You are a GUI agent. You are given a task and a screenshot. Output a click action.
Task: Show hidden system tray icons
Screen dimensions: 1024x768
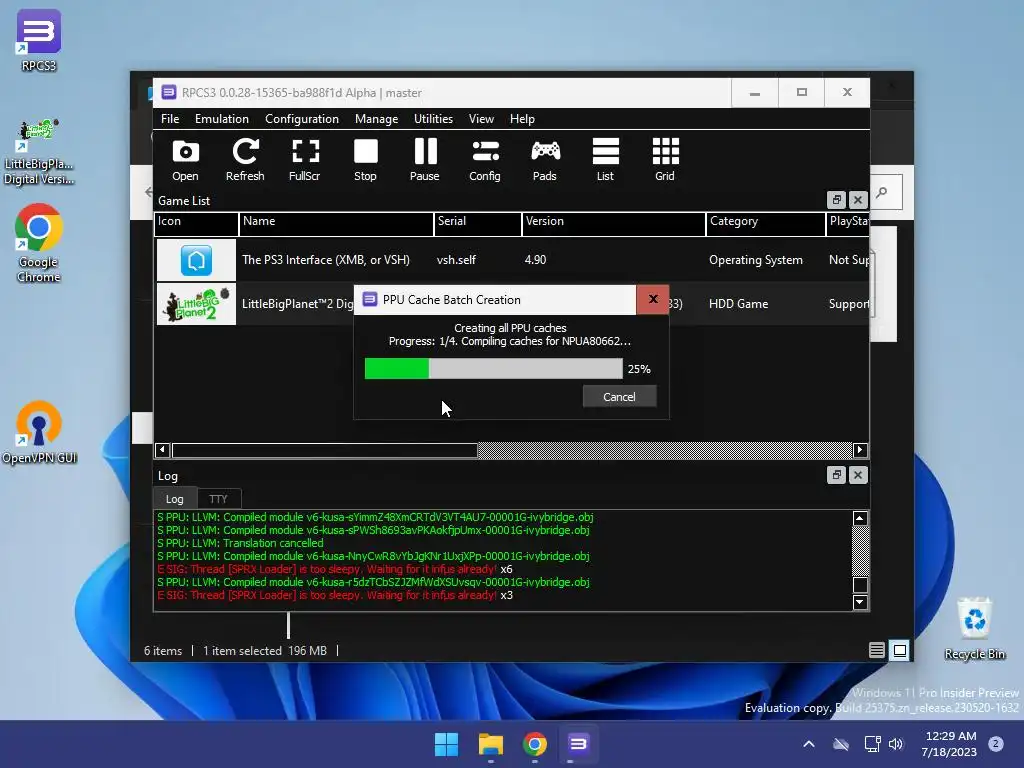click(x=808, y=744)
